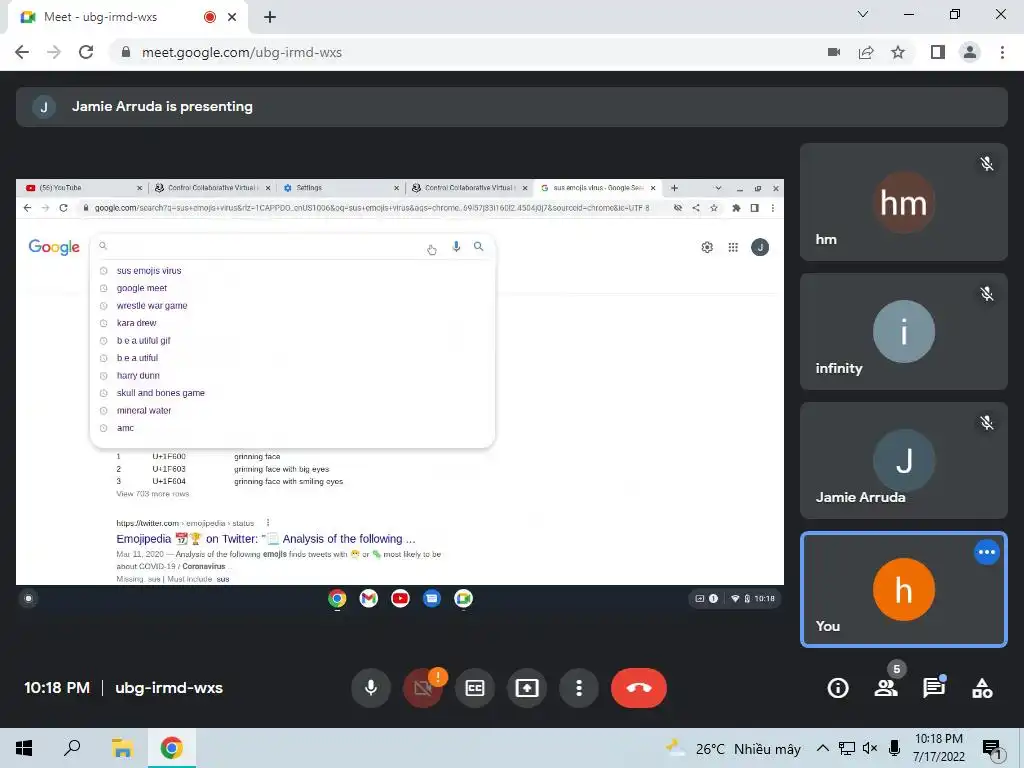The height and width of the screenshot is (768, 1024).
Task: Click View 703 more rows link
Action: 153,494
